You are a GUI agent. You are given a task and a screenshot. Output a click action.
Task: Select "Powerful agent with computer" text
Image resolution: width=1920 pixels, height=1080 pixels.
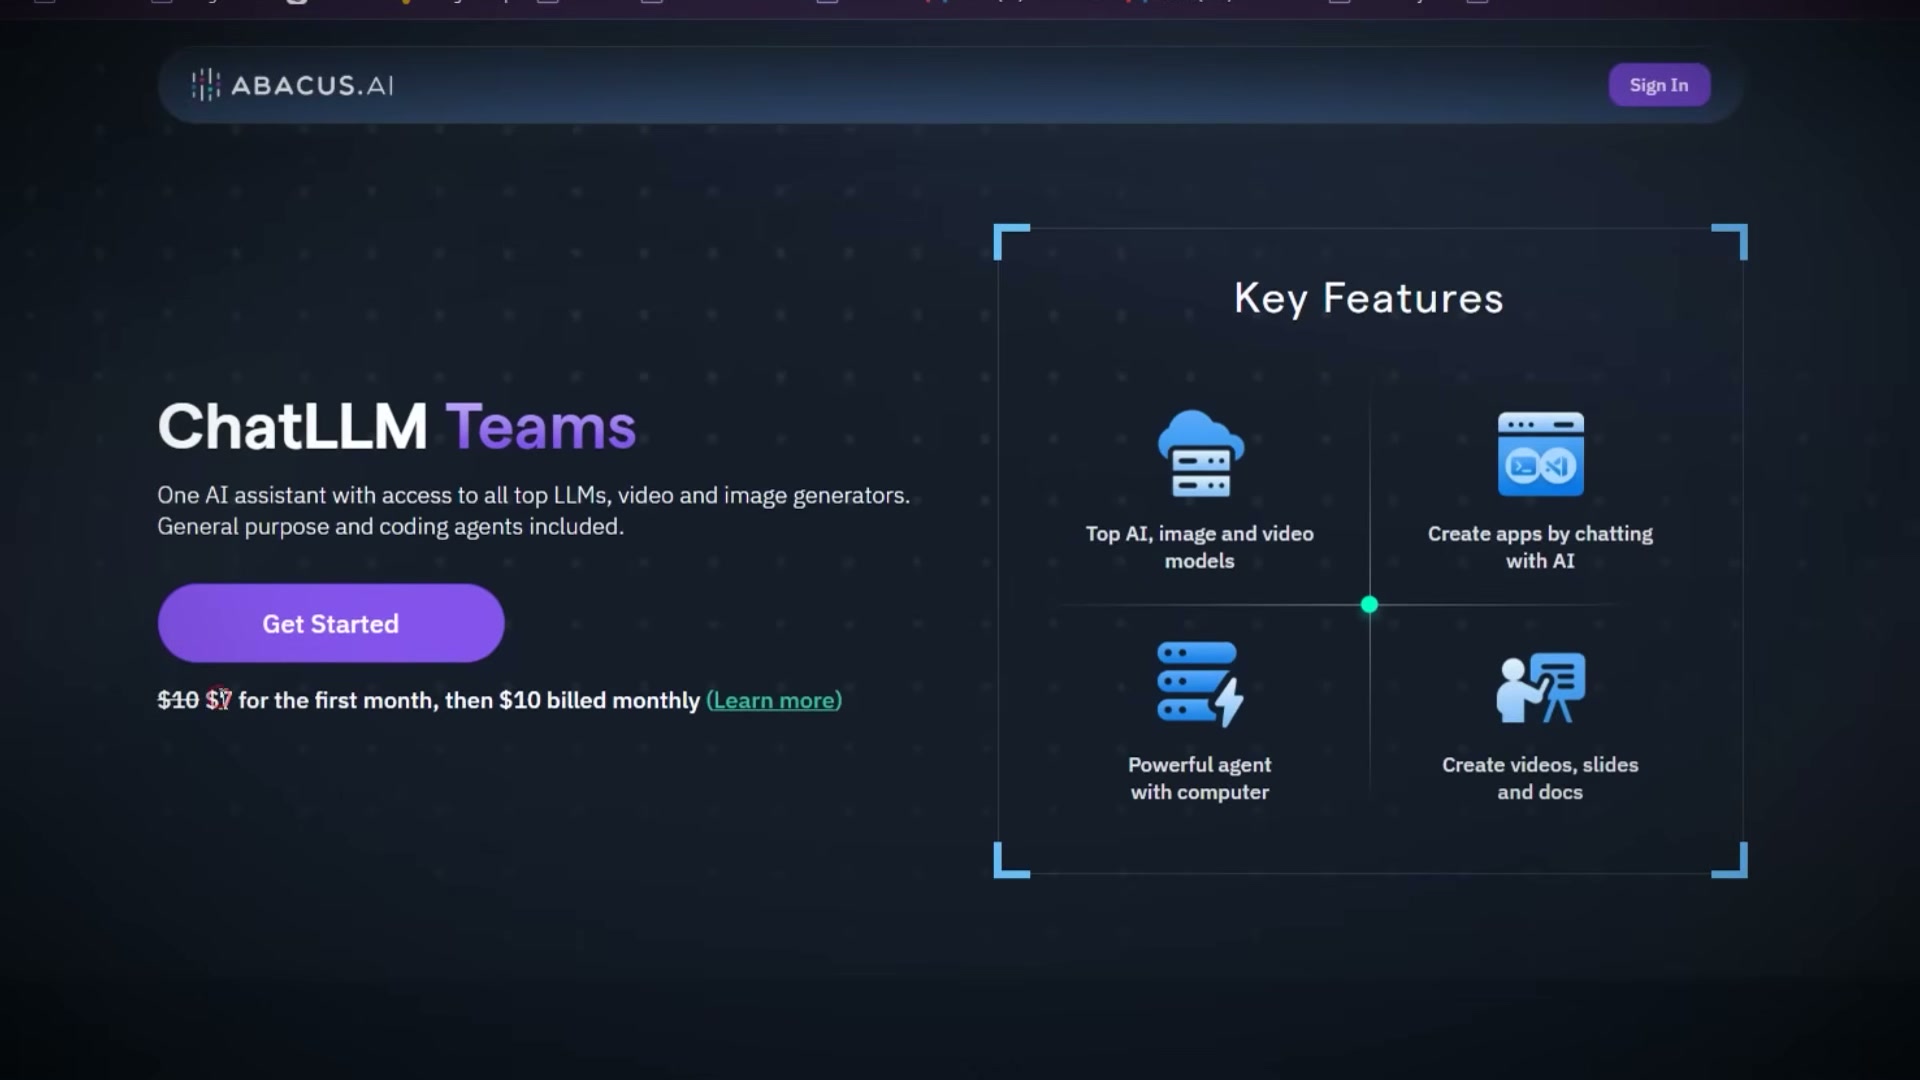[x=1200, y=778]
